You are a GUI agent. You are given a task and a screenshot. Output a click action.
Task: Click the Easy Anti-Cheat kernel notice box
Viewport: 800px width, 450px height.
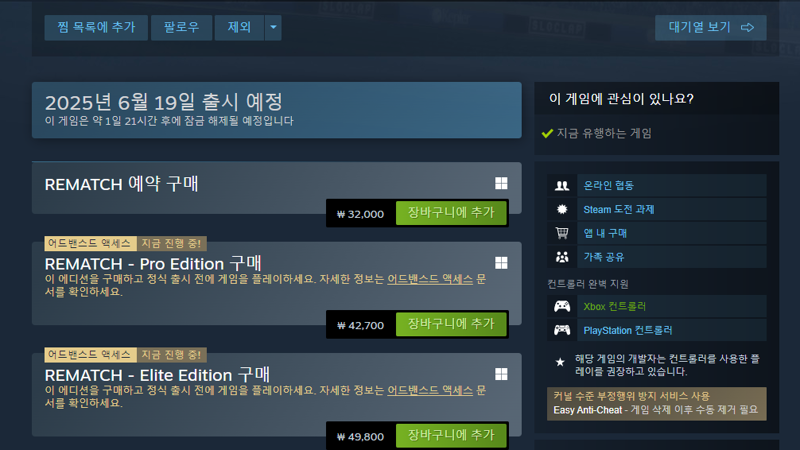point(657,404)
